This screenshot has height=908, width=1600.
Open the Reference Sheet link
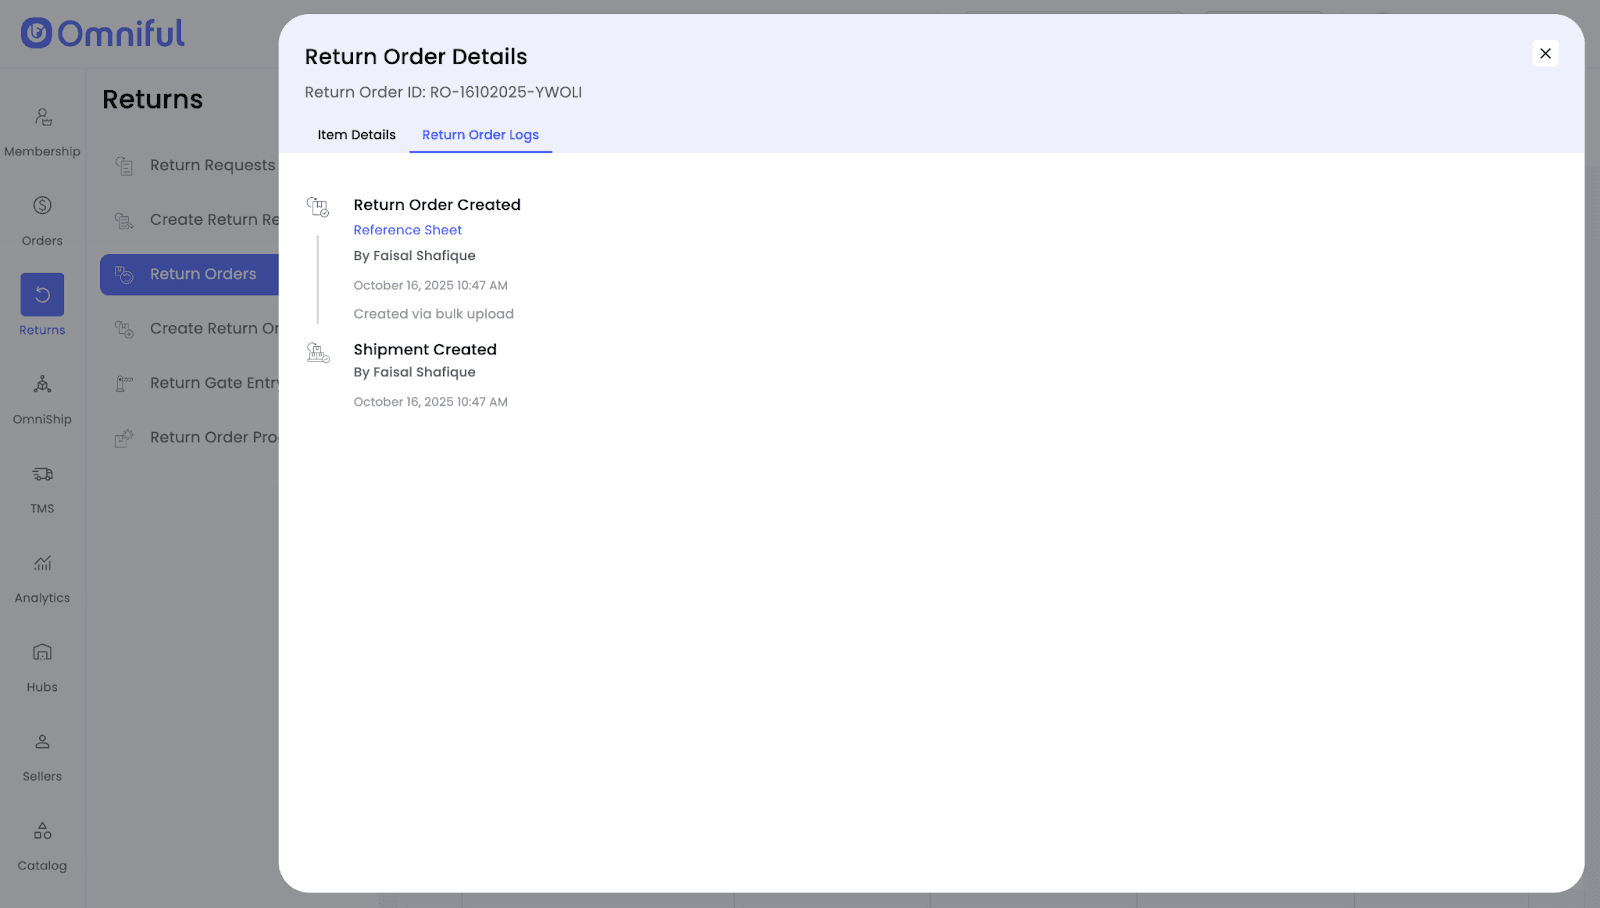[x=407, y=230]
